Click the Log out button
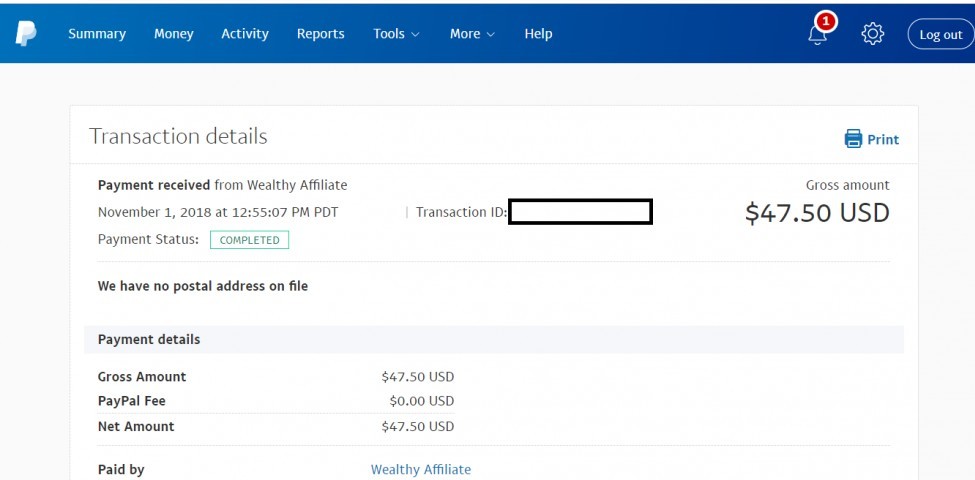The width and height of the screenshot is (975, 480). (x=941, y=34)
